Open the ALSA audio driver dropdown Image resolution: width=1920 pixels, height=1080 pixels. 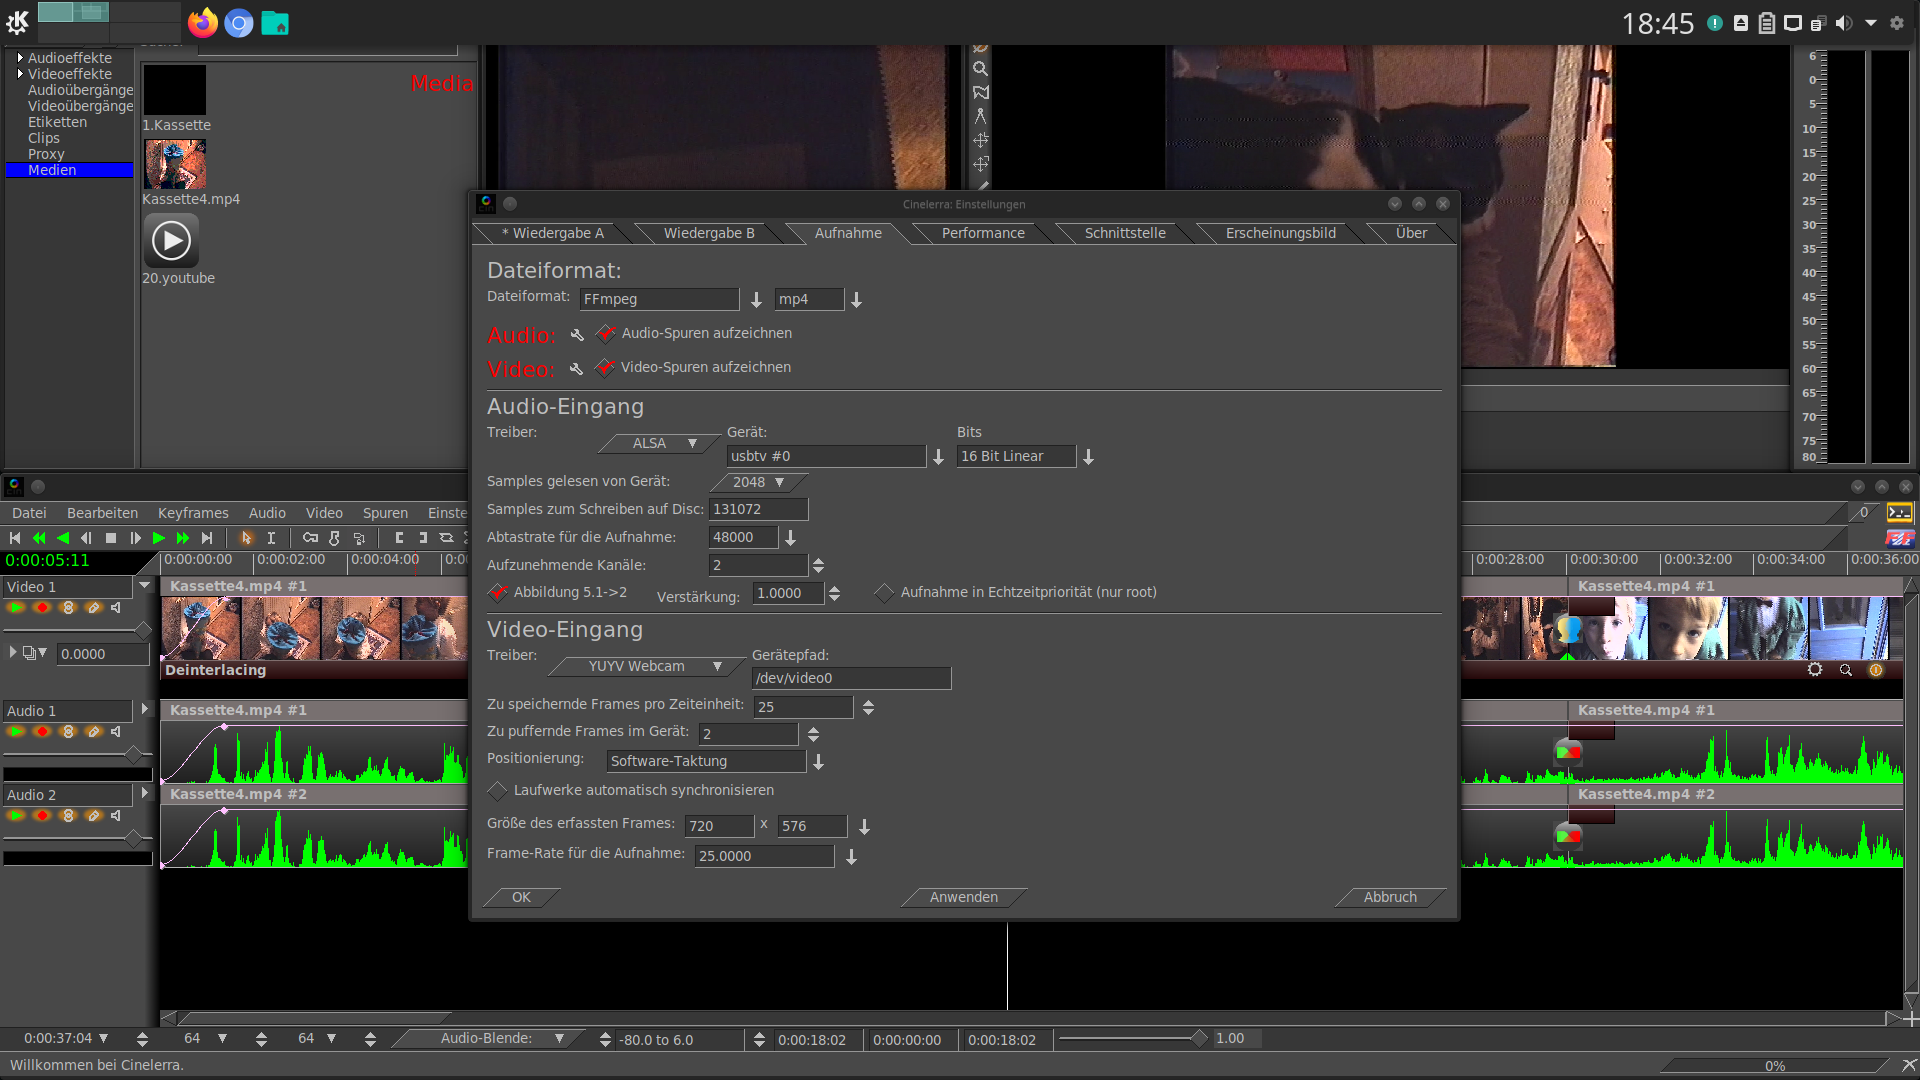[660, 443]
